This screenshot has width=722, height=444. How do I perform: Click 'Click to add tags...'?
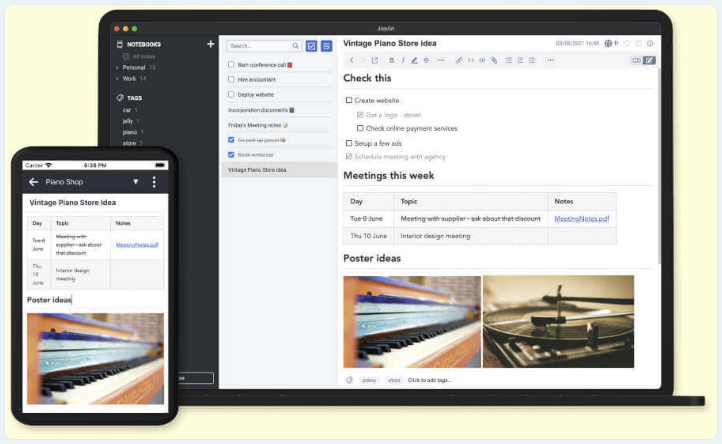429,380
